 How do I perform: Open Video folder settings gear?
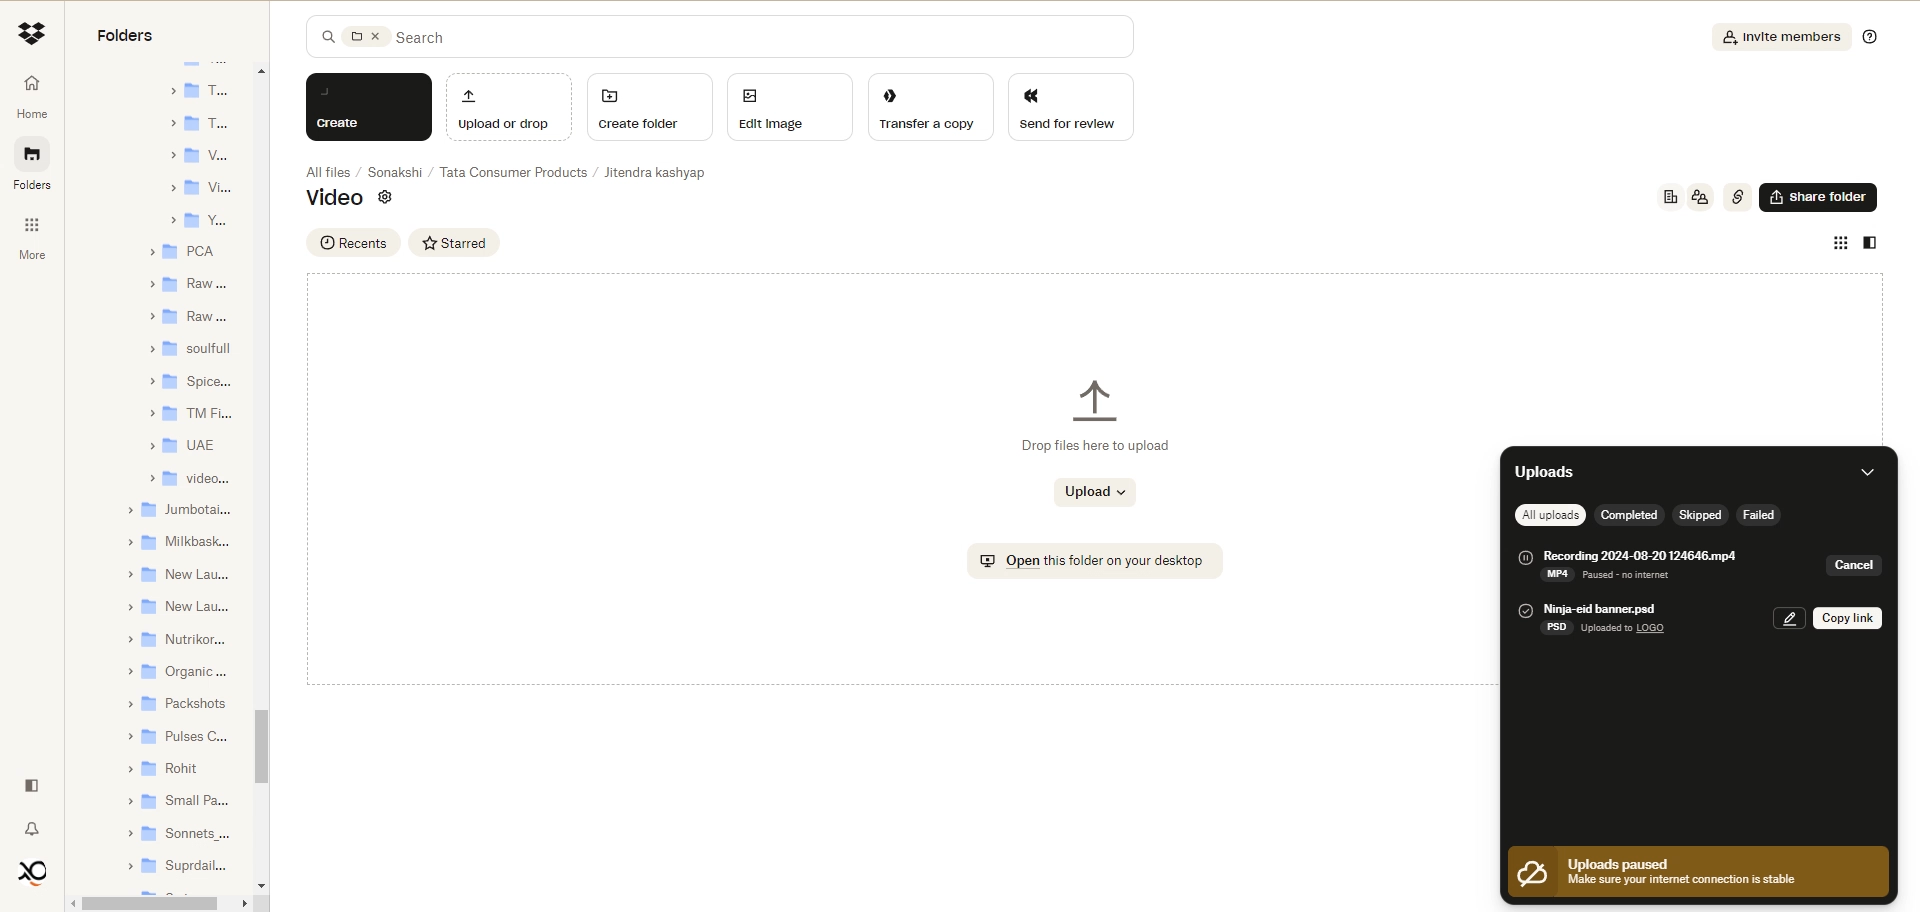pyautogui.click(x=385, y=197)
